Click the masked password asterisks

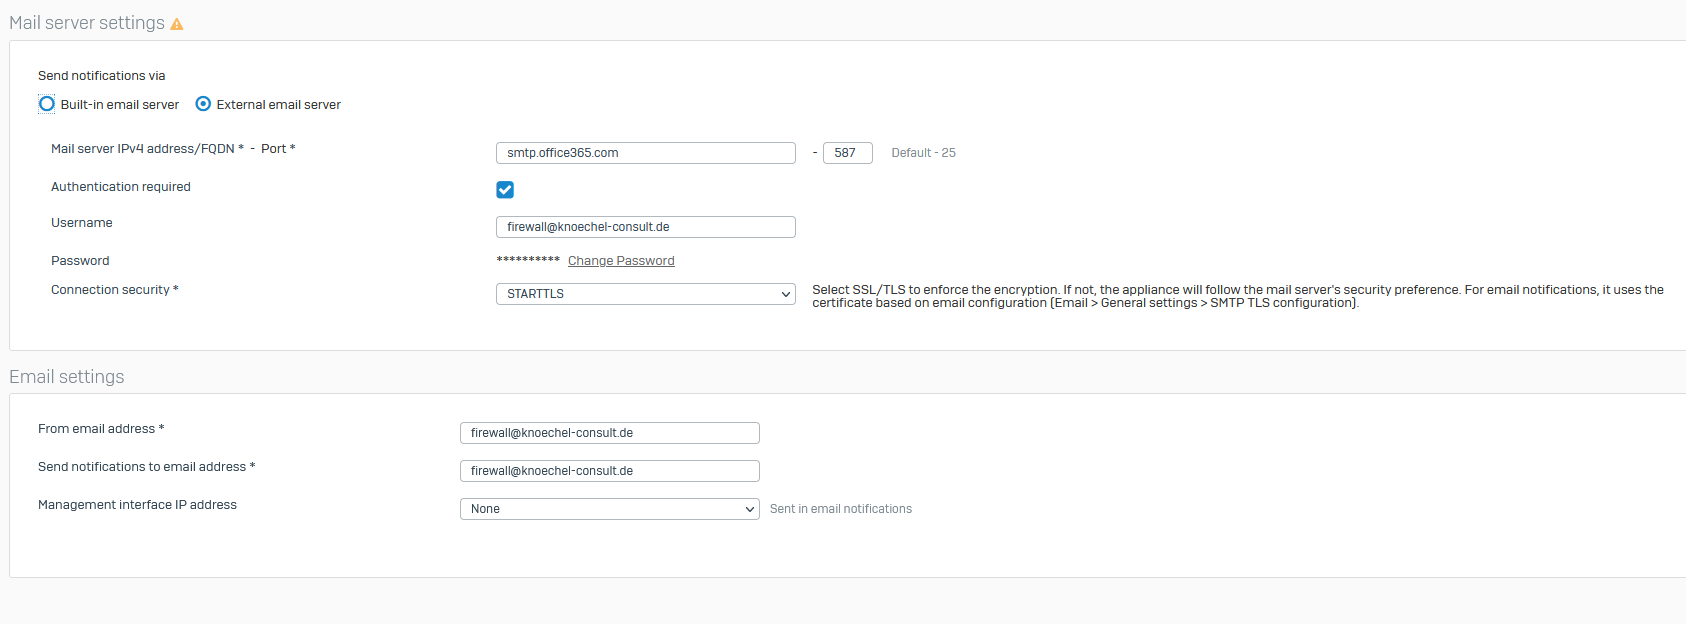pos(528,260)
